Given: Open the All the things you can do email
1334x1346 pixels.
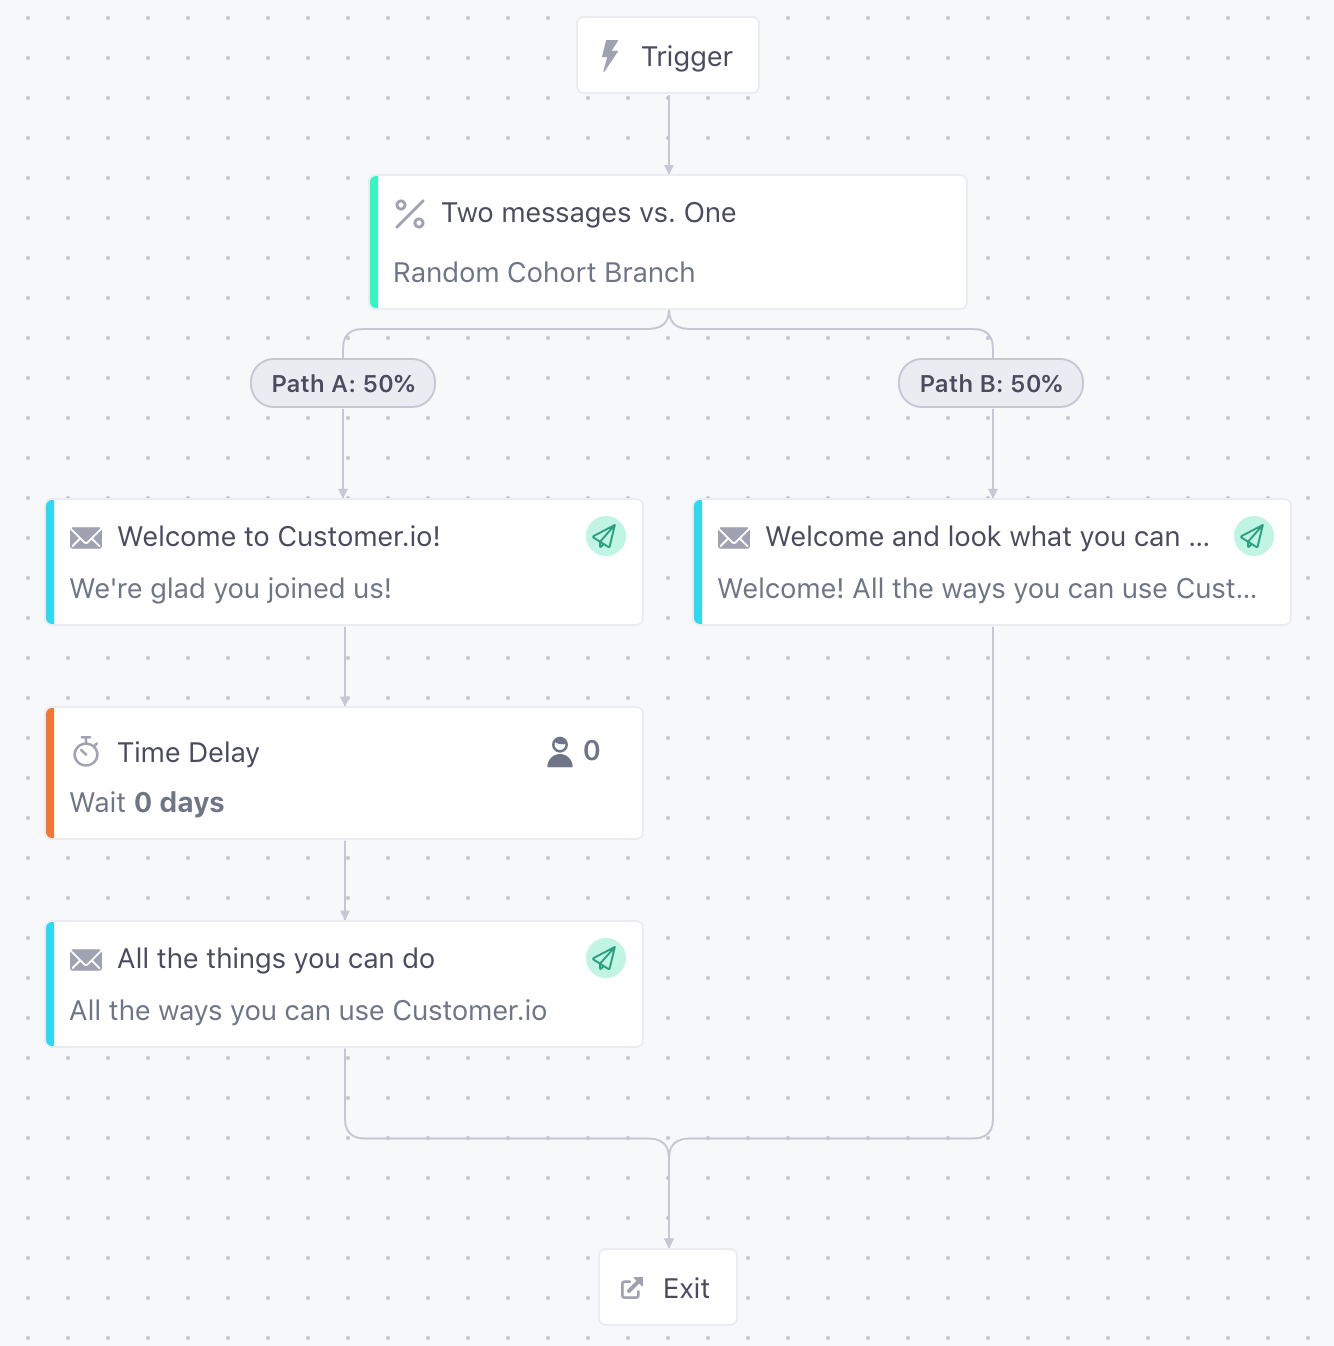Looking at the screenshot, I should coord(276,959).
